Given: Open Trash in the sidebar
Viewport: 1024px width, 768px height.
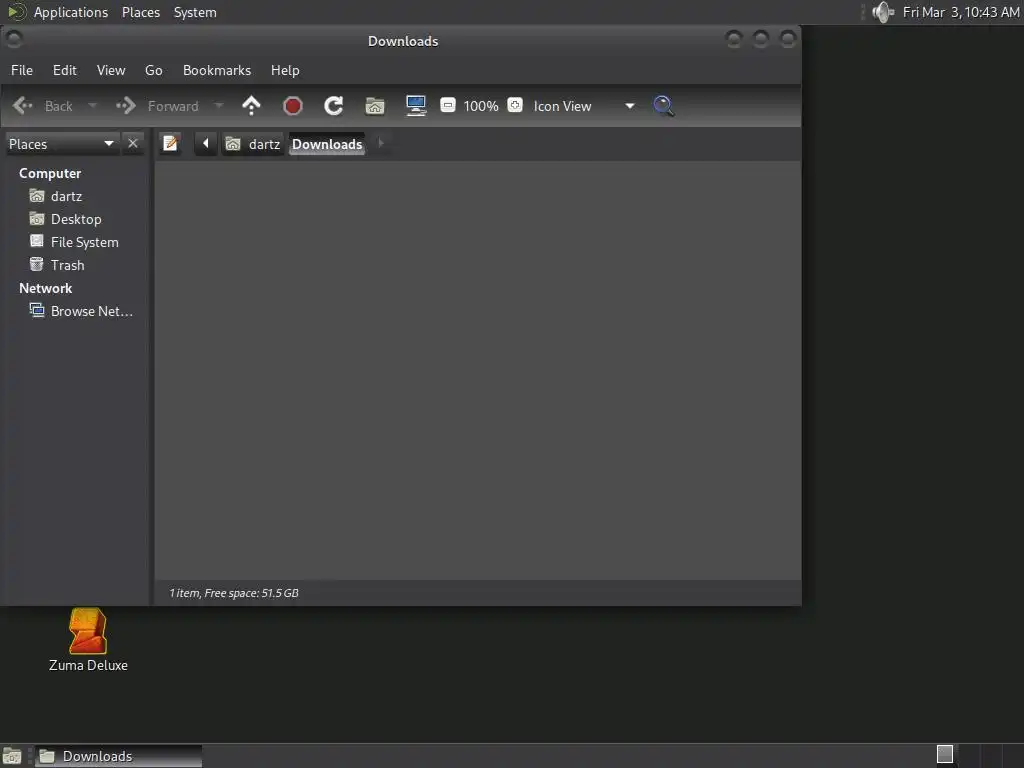Looking at the screenshot, I should coord(67,265).
